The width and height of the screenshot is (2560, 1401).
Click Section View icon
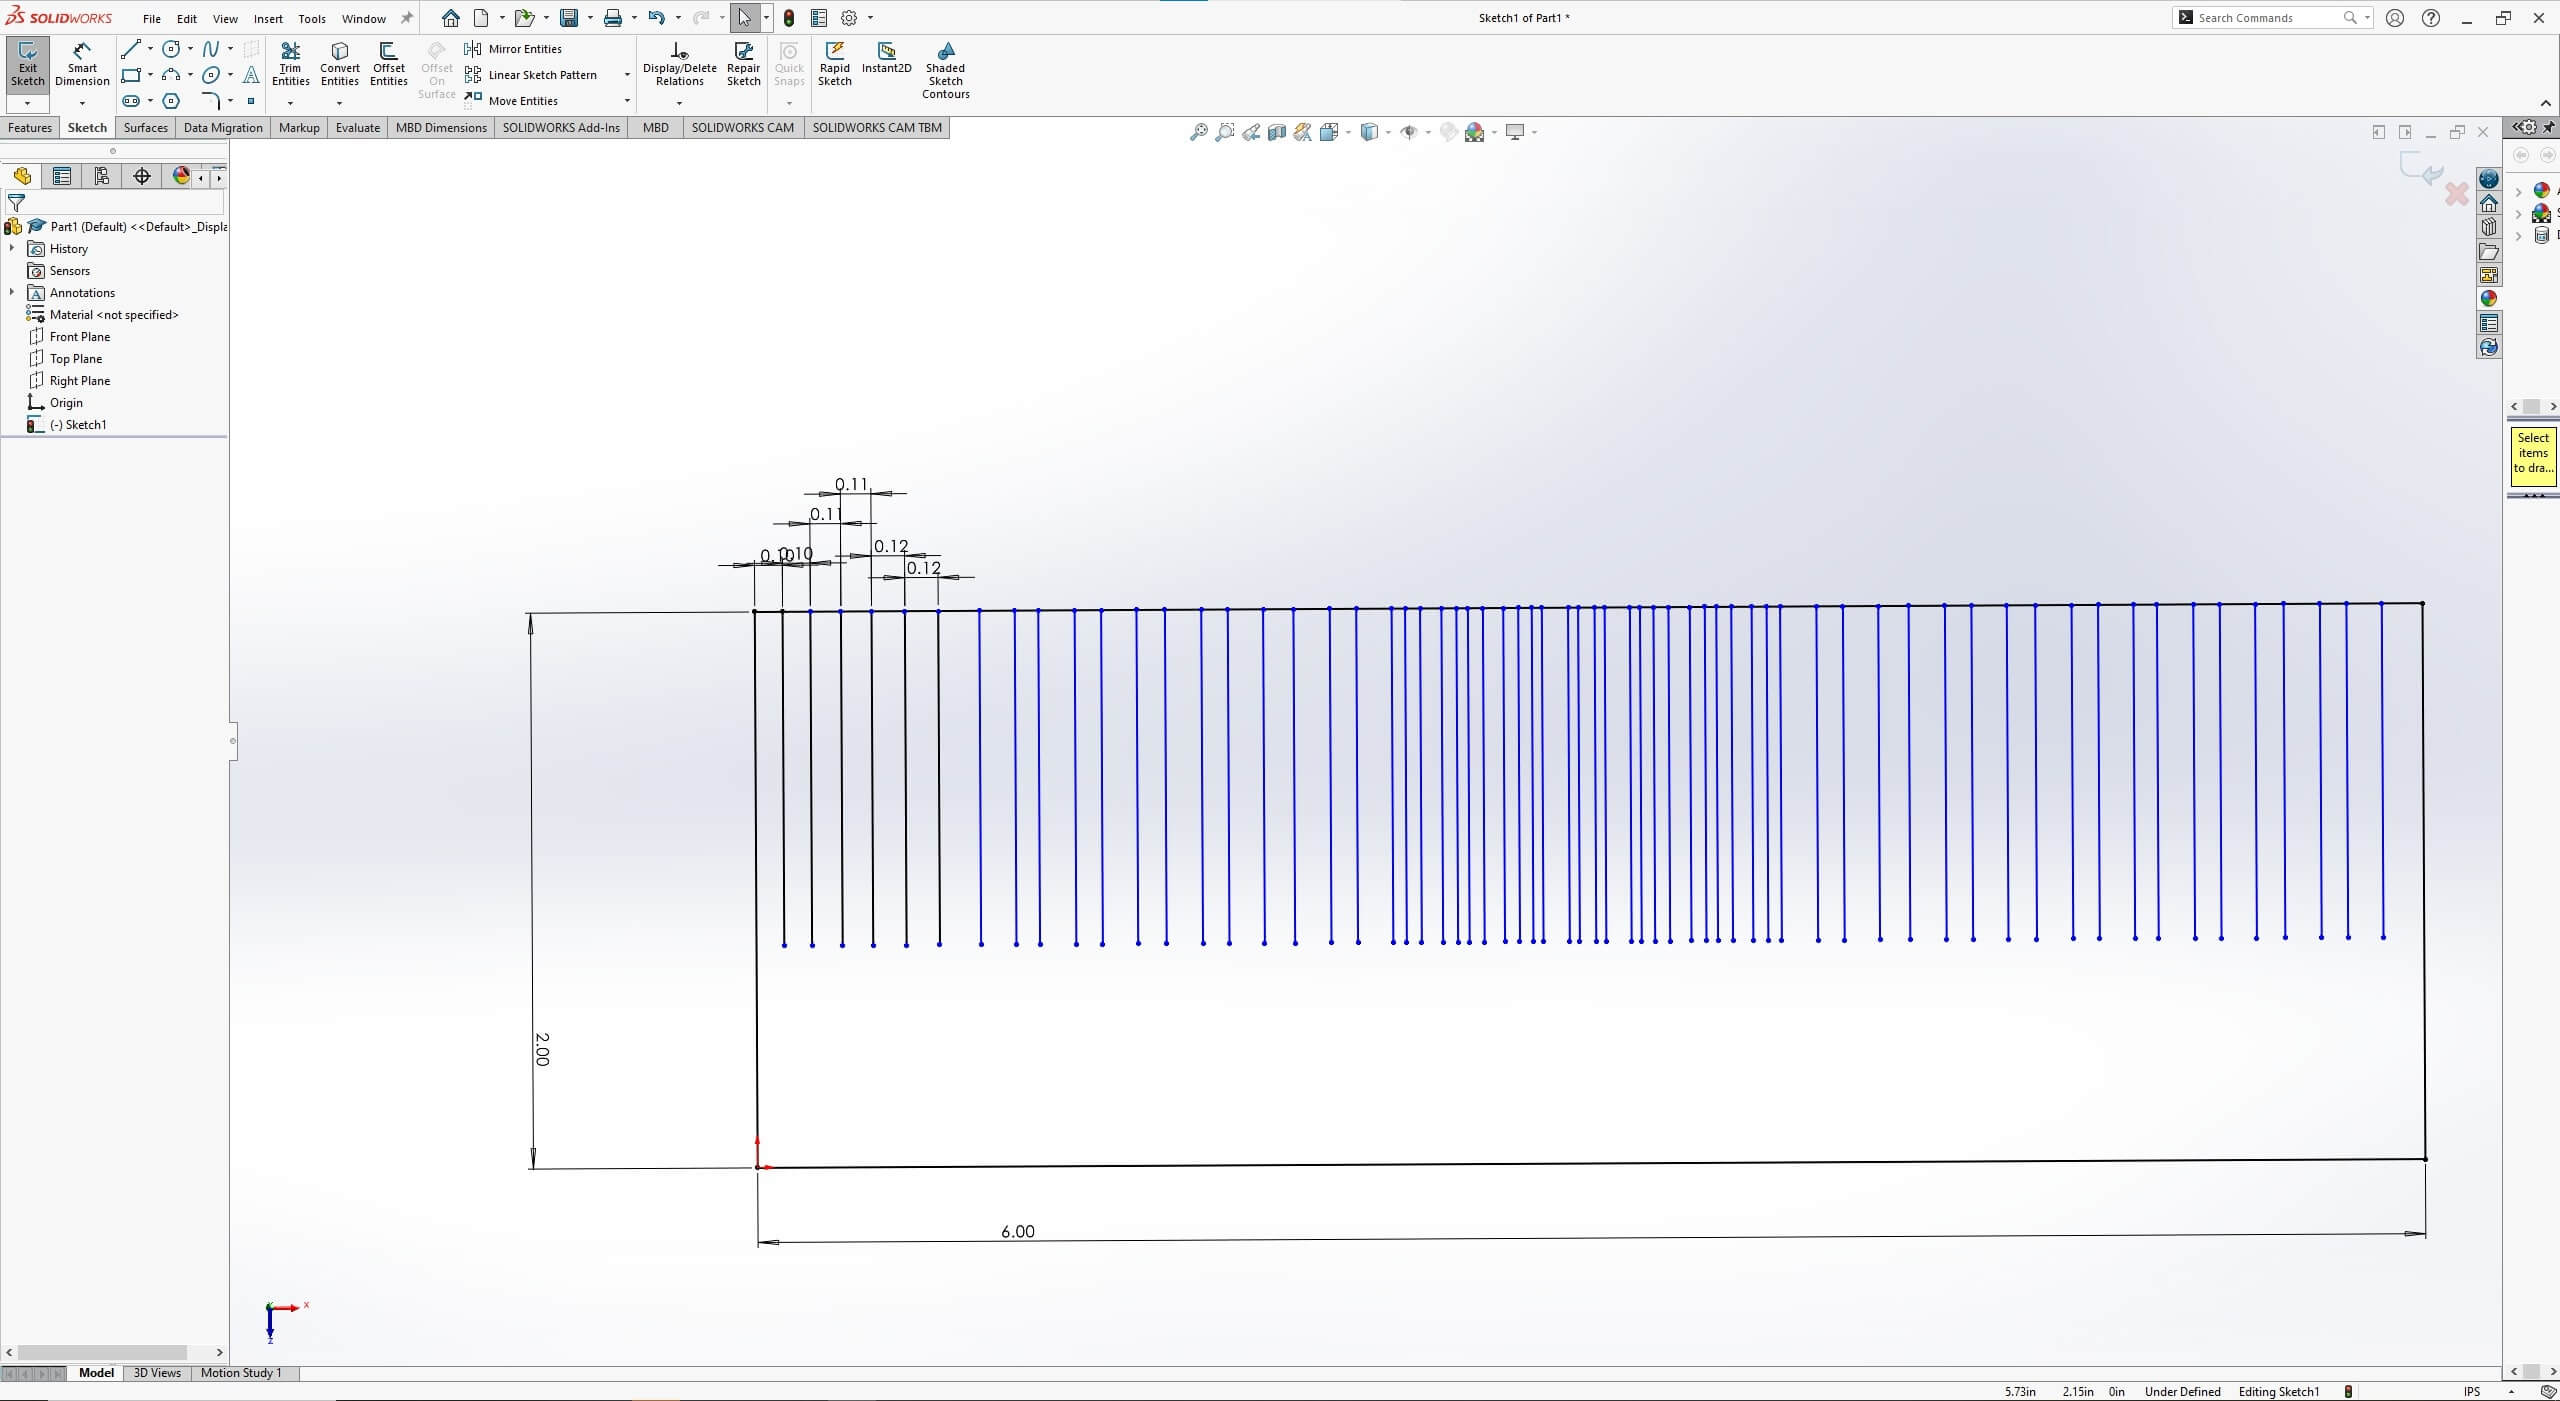[x=1277, y=132]
